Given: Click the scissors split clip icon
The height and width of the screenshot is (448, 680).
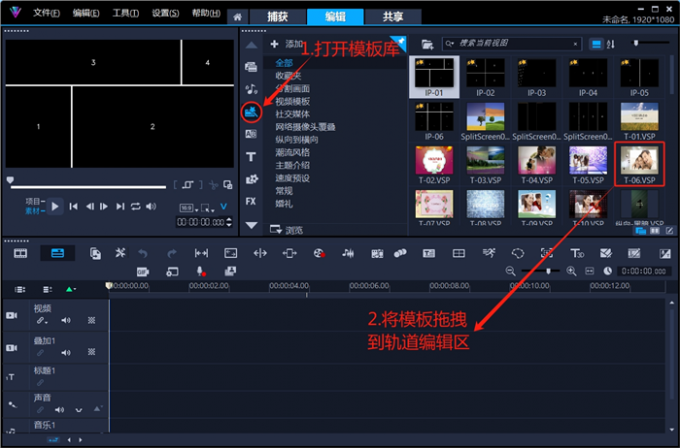Looking at the screenshot, I should click(x=213, y=185).
